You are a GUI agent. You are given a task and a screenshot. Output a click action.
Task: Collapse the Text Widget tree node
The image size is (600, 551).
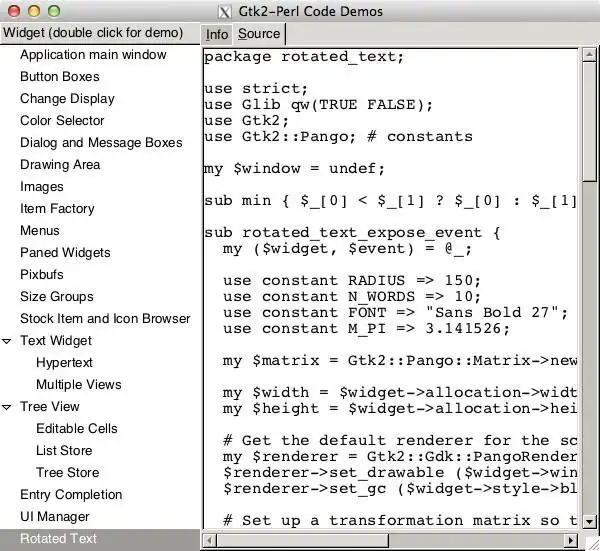pyautogui.click(x=7, y=341)
